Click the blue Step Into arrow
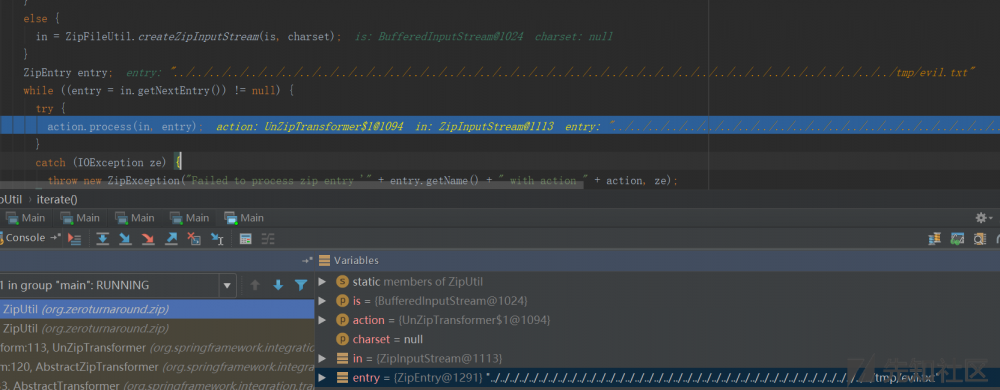The image size is (1000, 390). [125, 238]
